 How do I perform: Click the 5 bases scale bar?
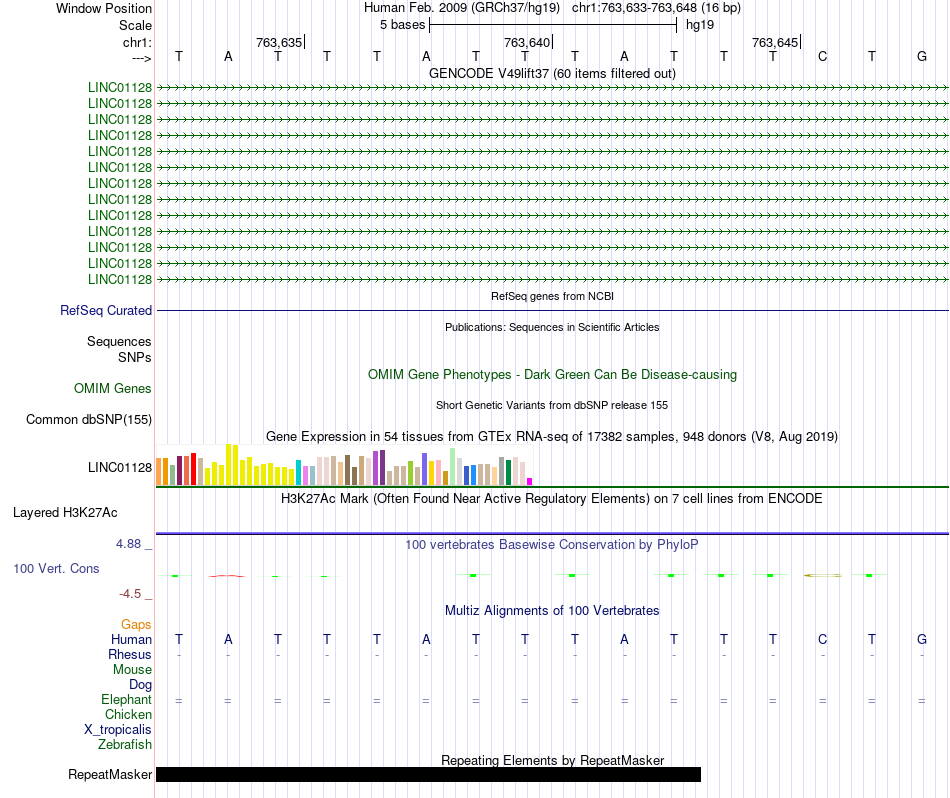pyautogui.click(x=553, y=25)
